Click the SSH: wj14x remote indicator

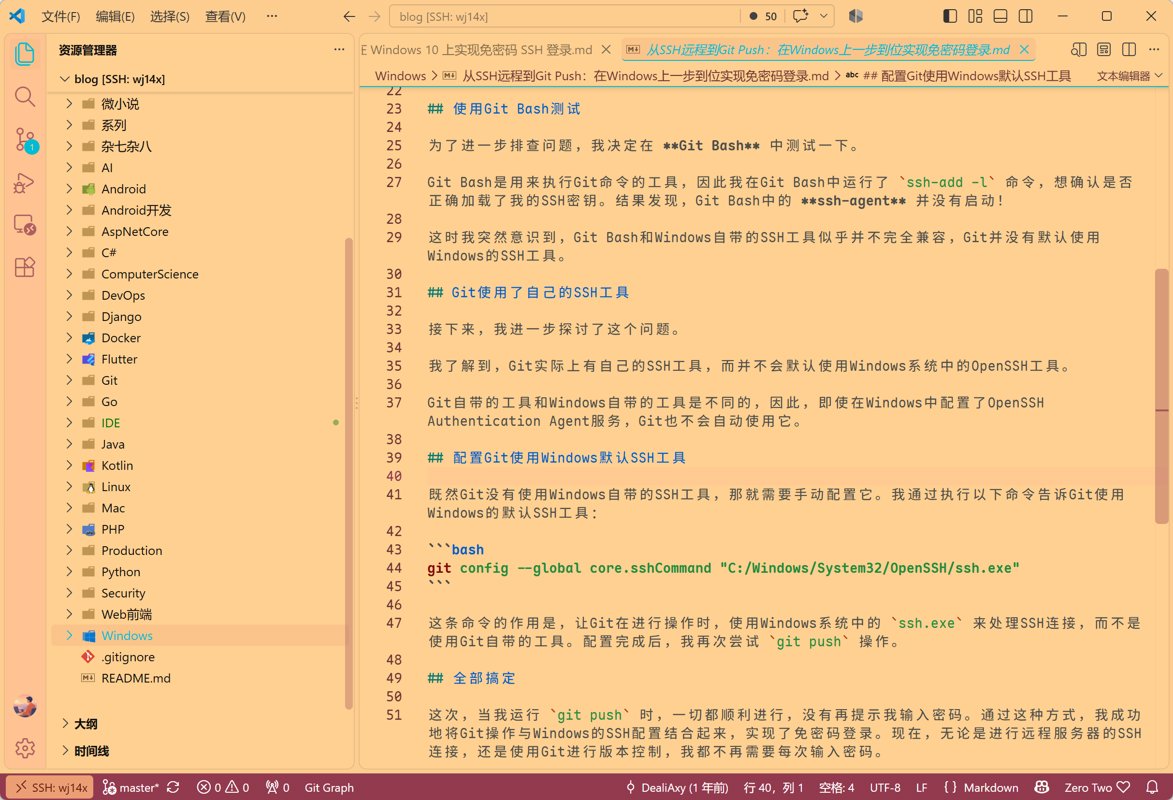(51, 787)
